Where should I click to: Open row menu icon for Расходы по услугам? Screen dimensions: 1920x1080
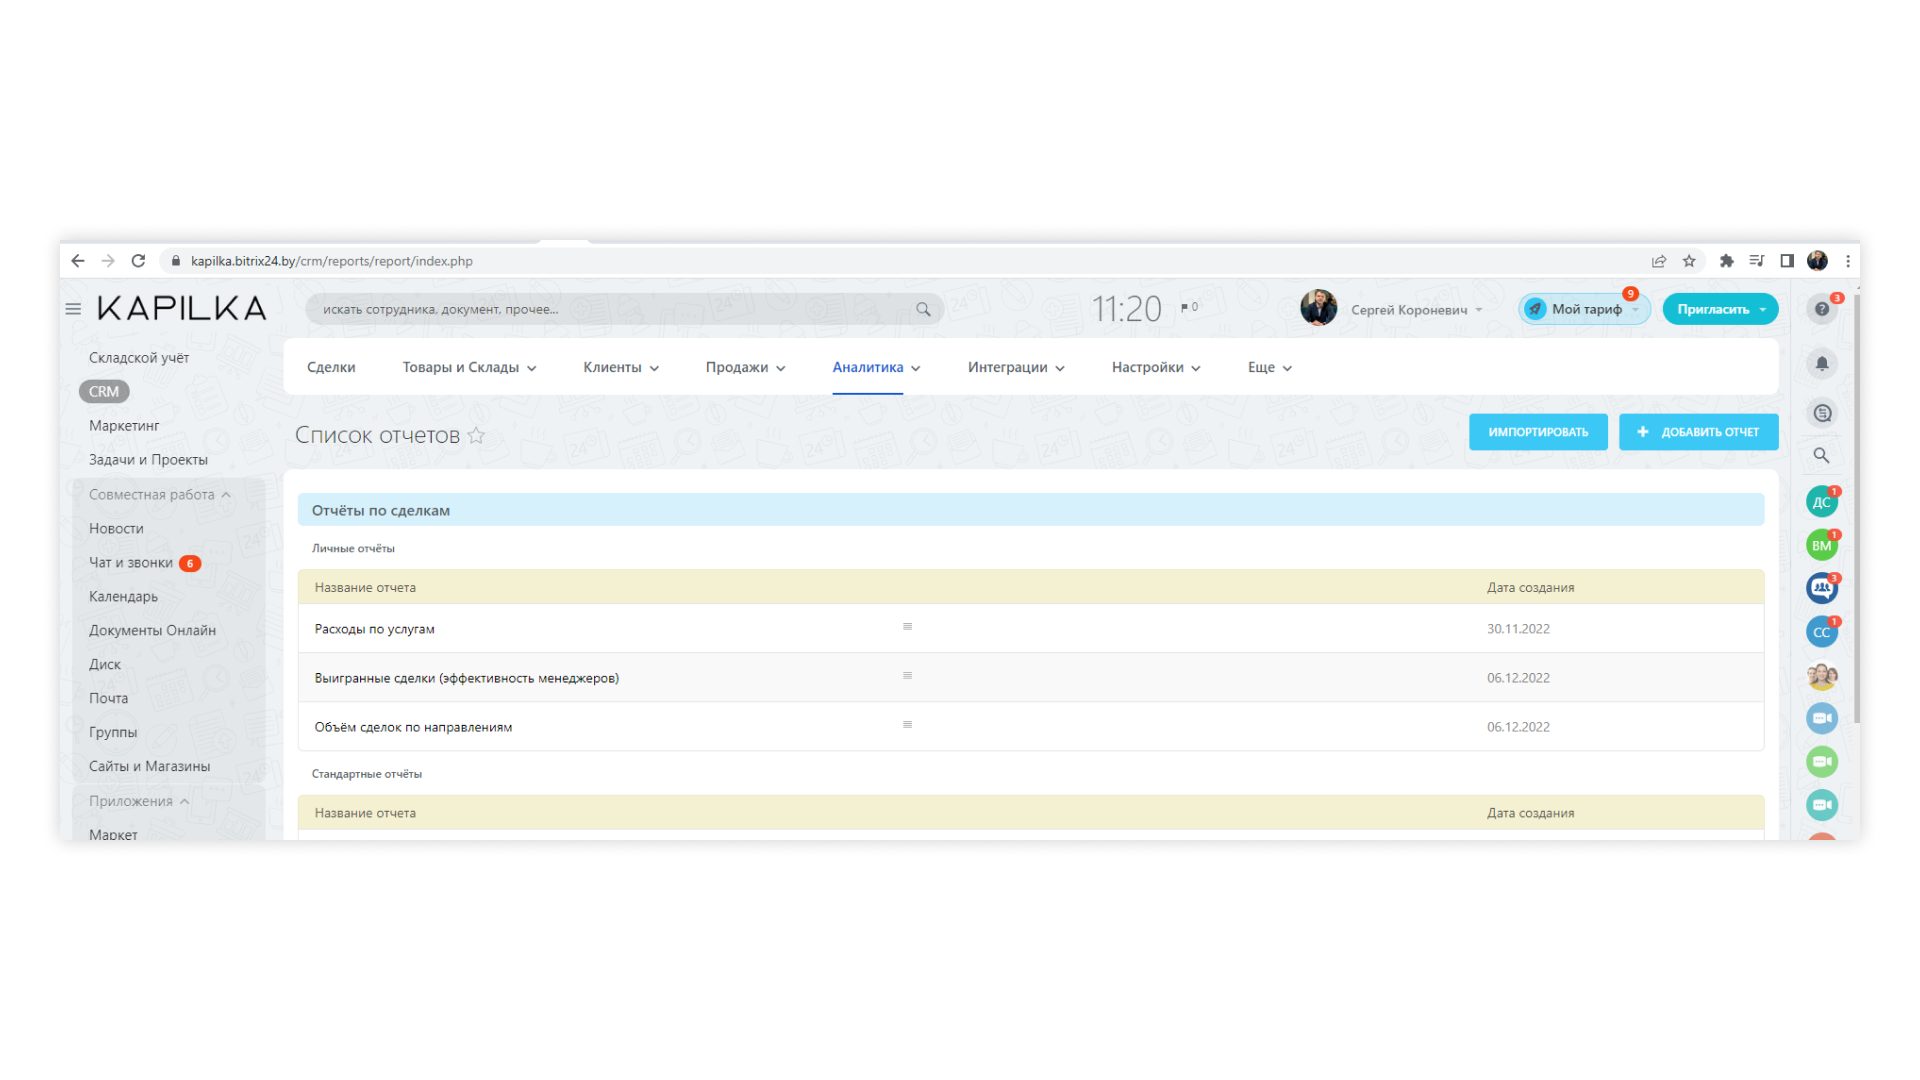[907, 627]
